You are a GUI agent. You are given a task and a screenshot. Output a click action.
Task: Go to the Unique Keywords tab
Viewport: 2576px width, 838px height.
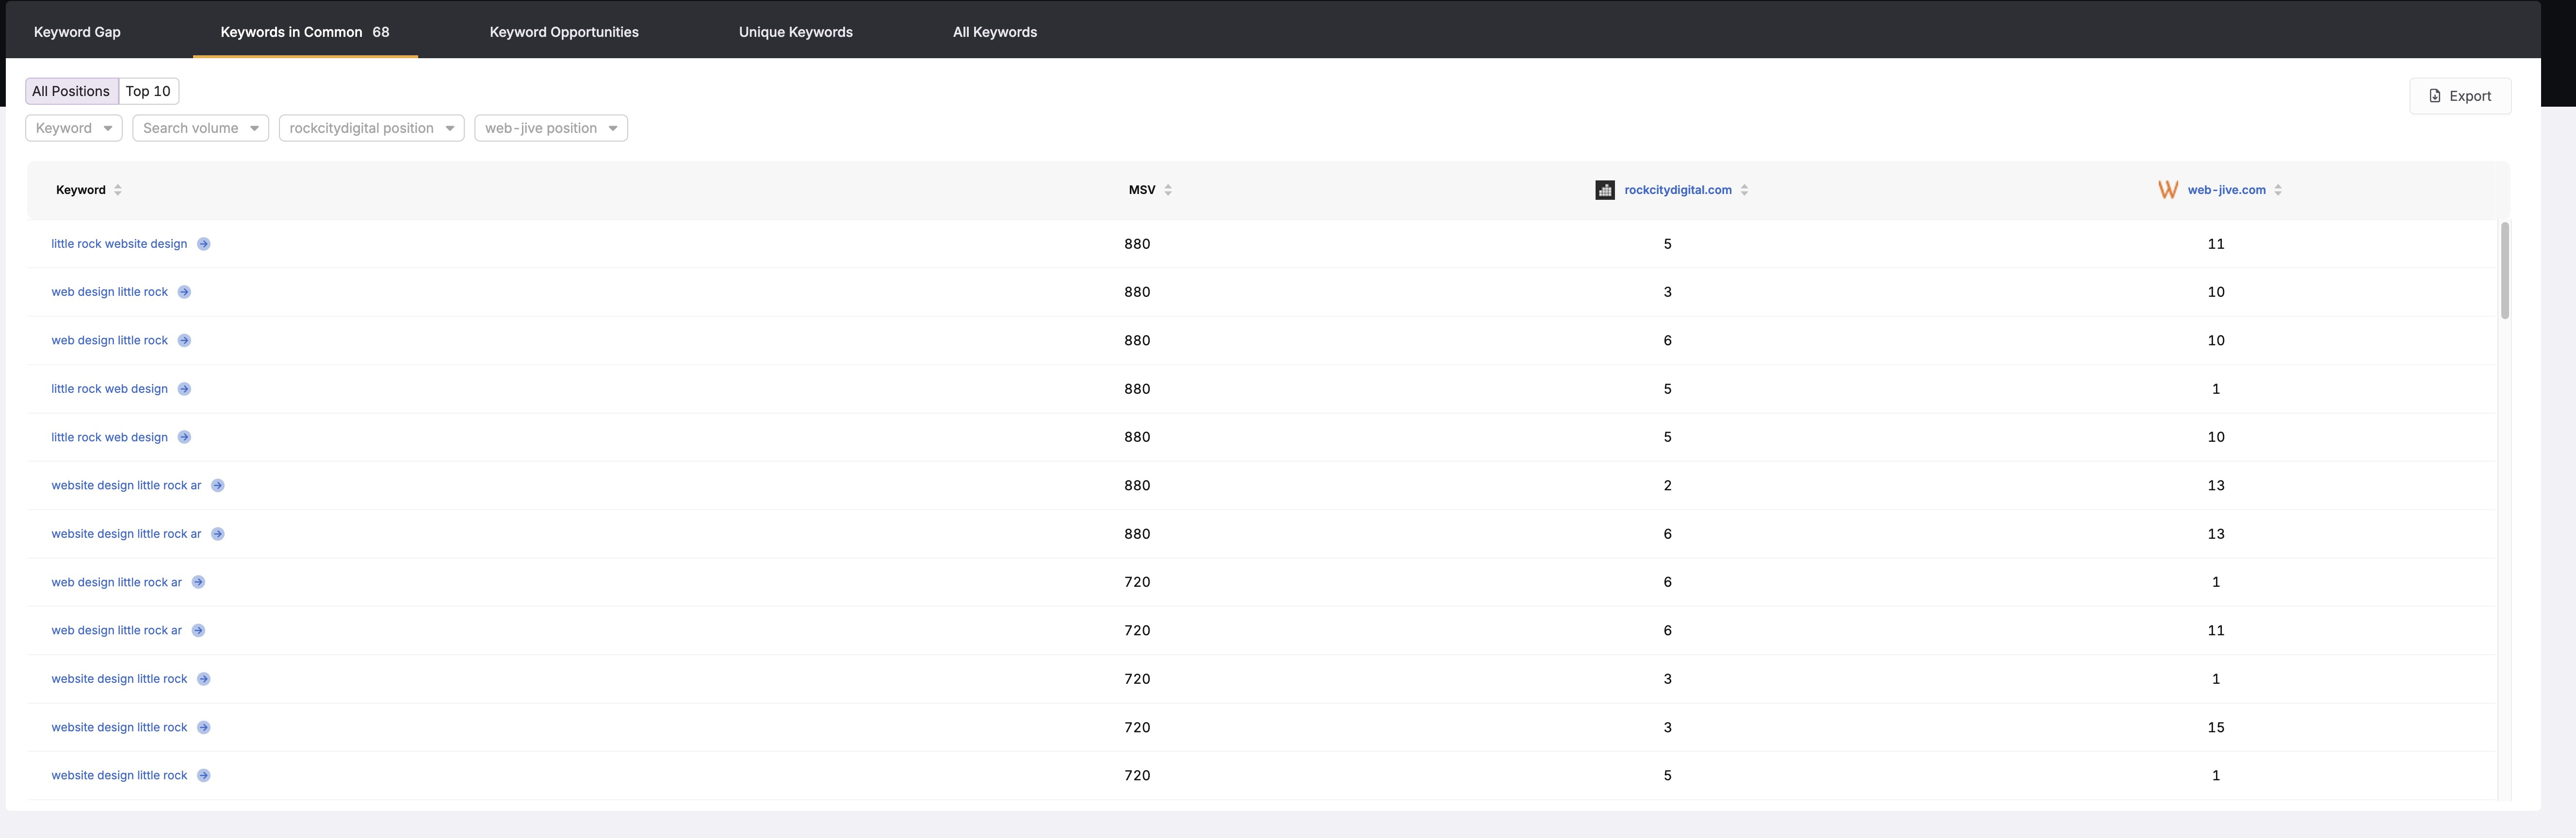(796, 32)
